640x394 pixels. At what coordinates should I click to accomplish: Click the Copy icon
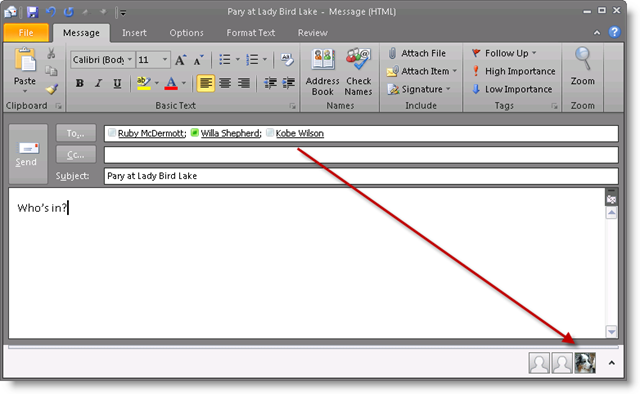pyautogui.click(x=51, y=71)
